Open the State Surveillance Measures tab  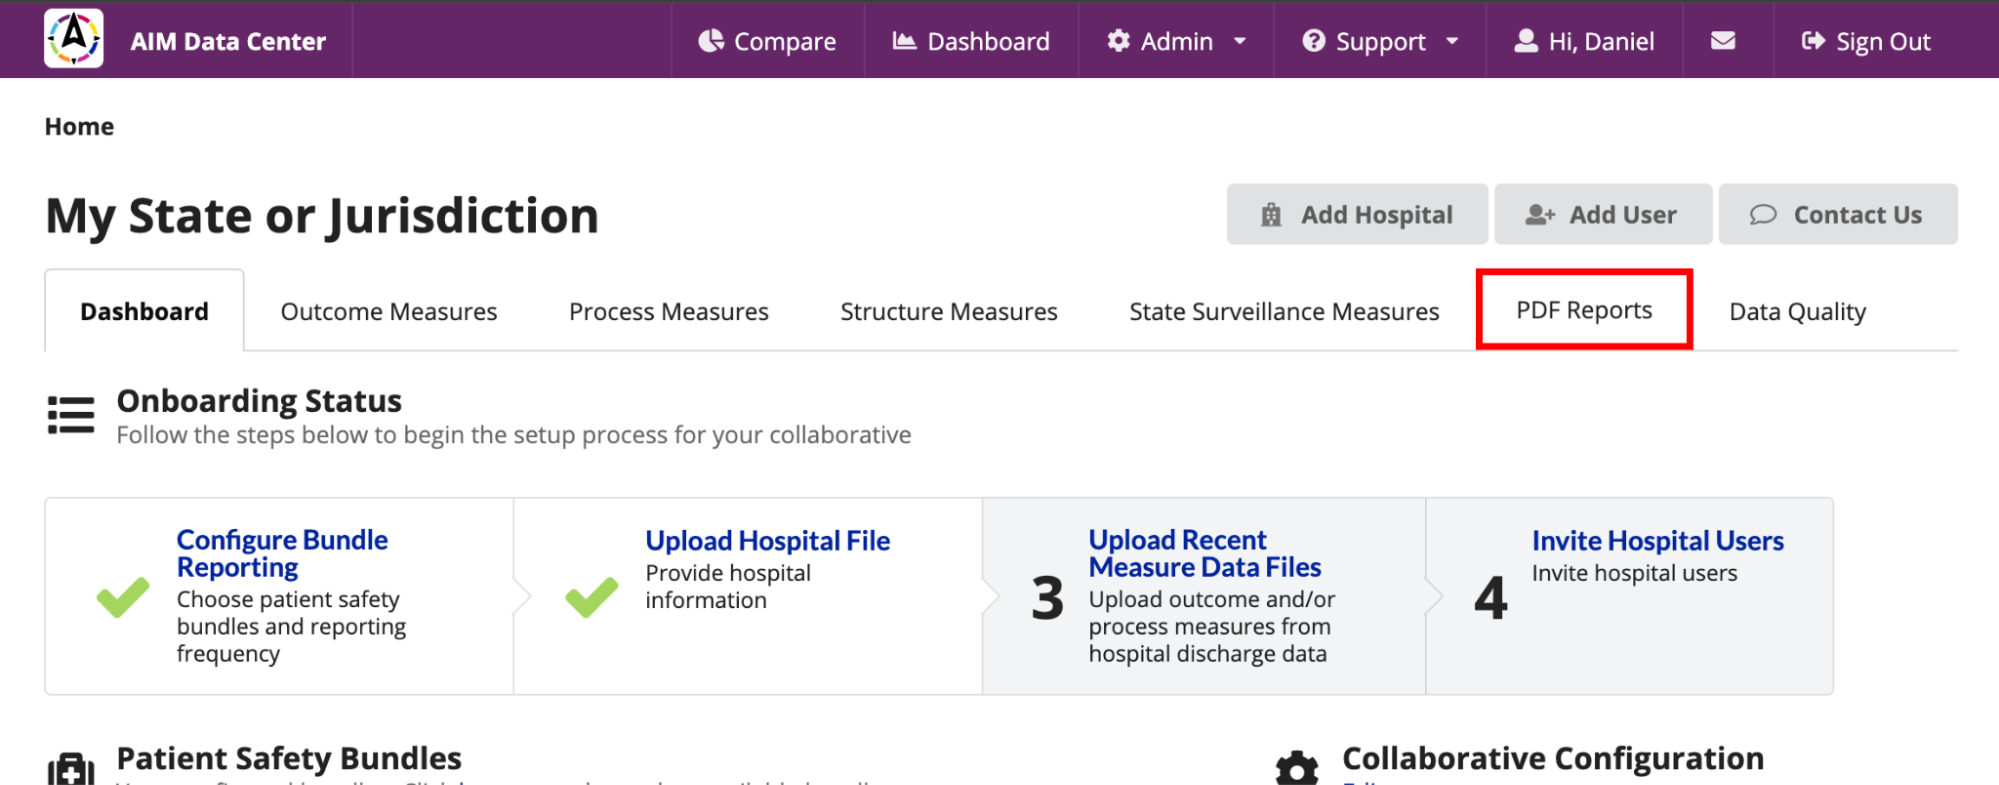point(1284,311)
